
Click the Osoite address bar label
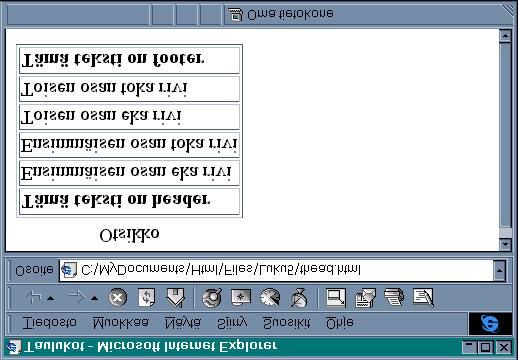point(34,270)
